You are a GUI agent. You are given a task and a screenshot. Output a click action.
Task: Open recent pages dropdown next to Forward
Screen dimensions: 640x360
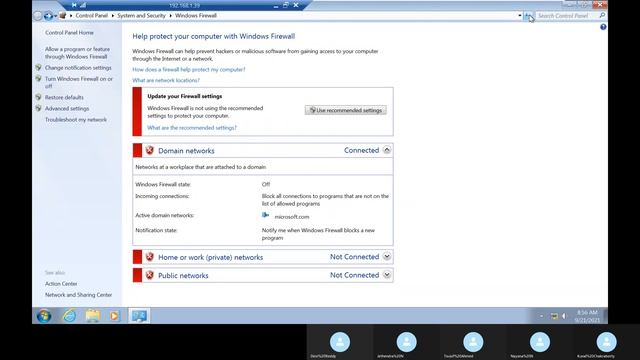(56, 16)
